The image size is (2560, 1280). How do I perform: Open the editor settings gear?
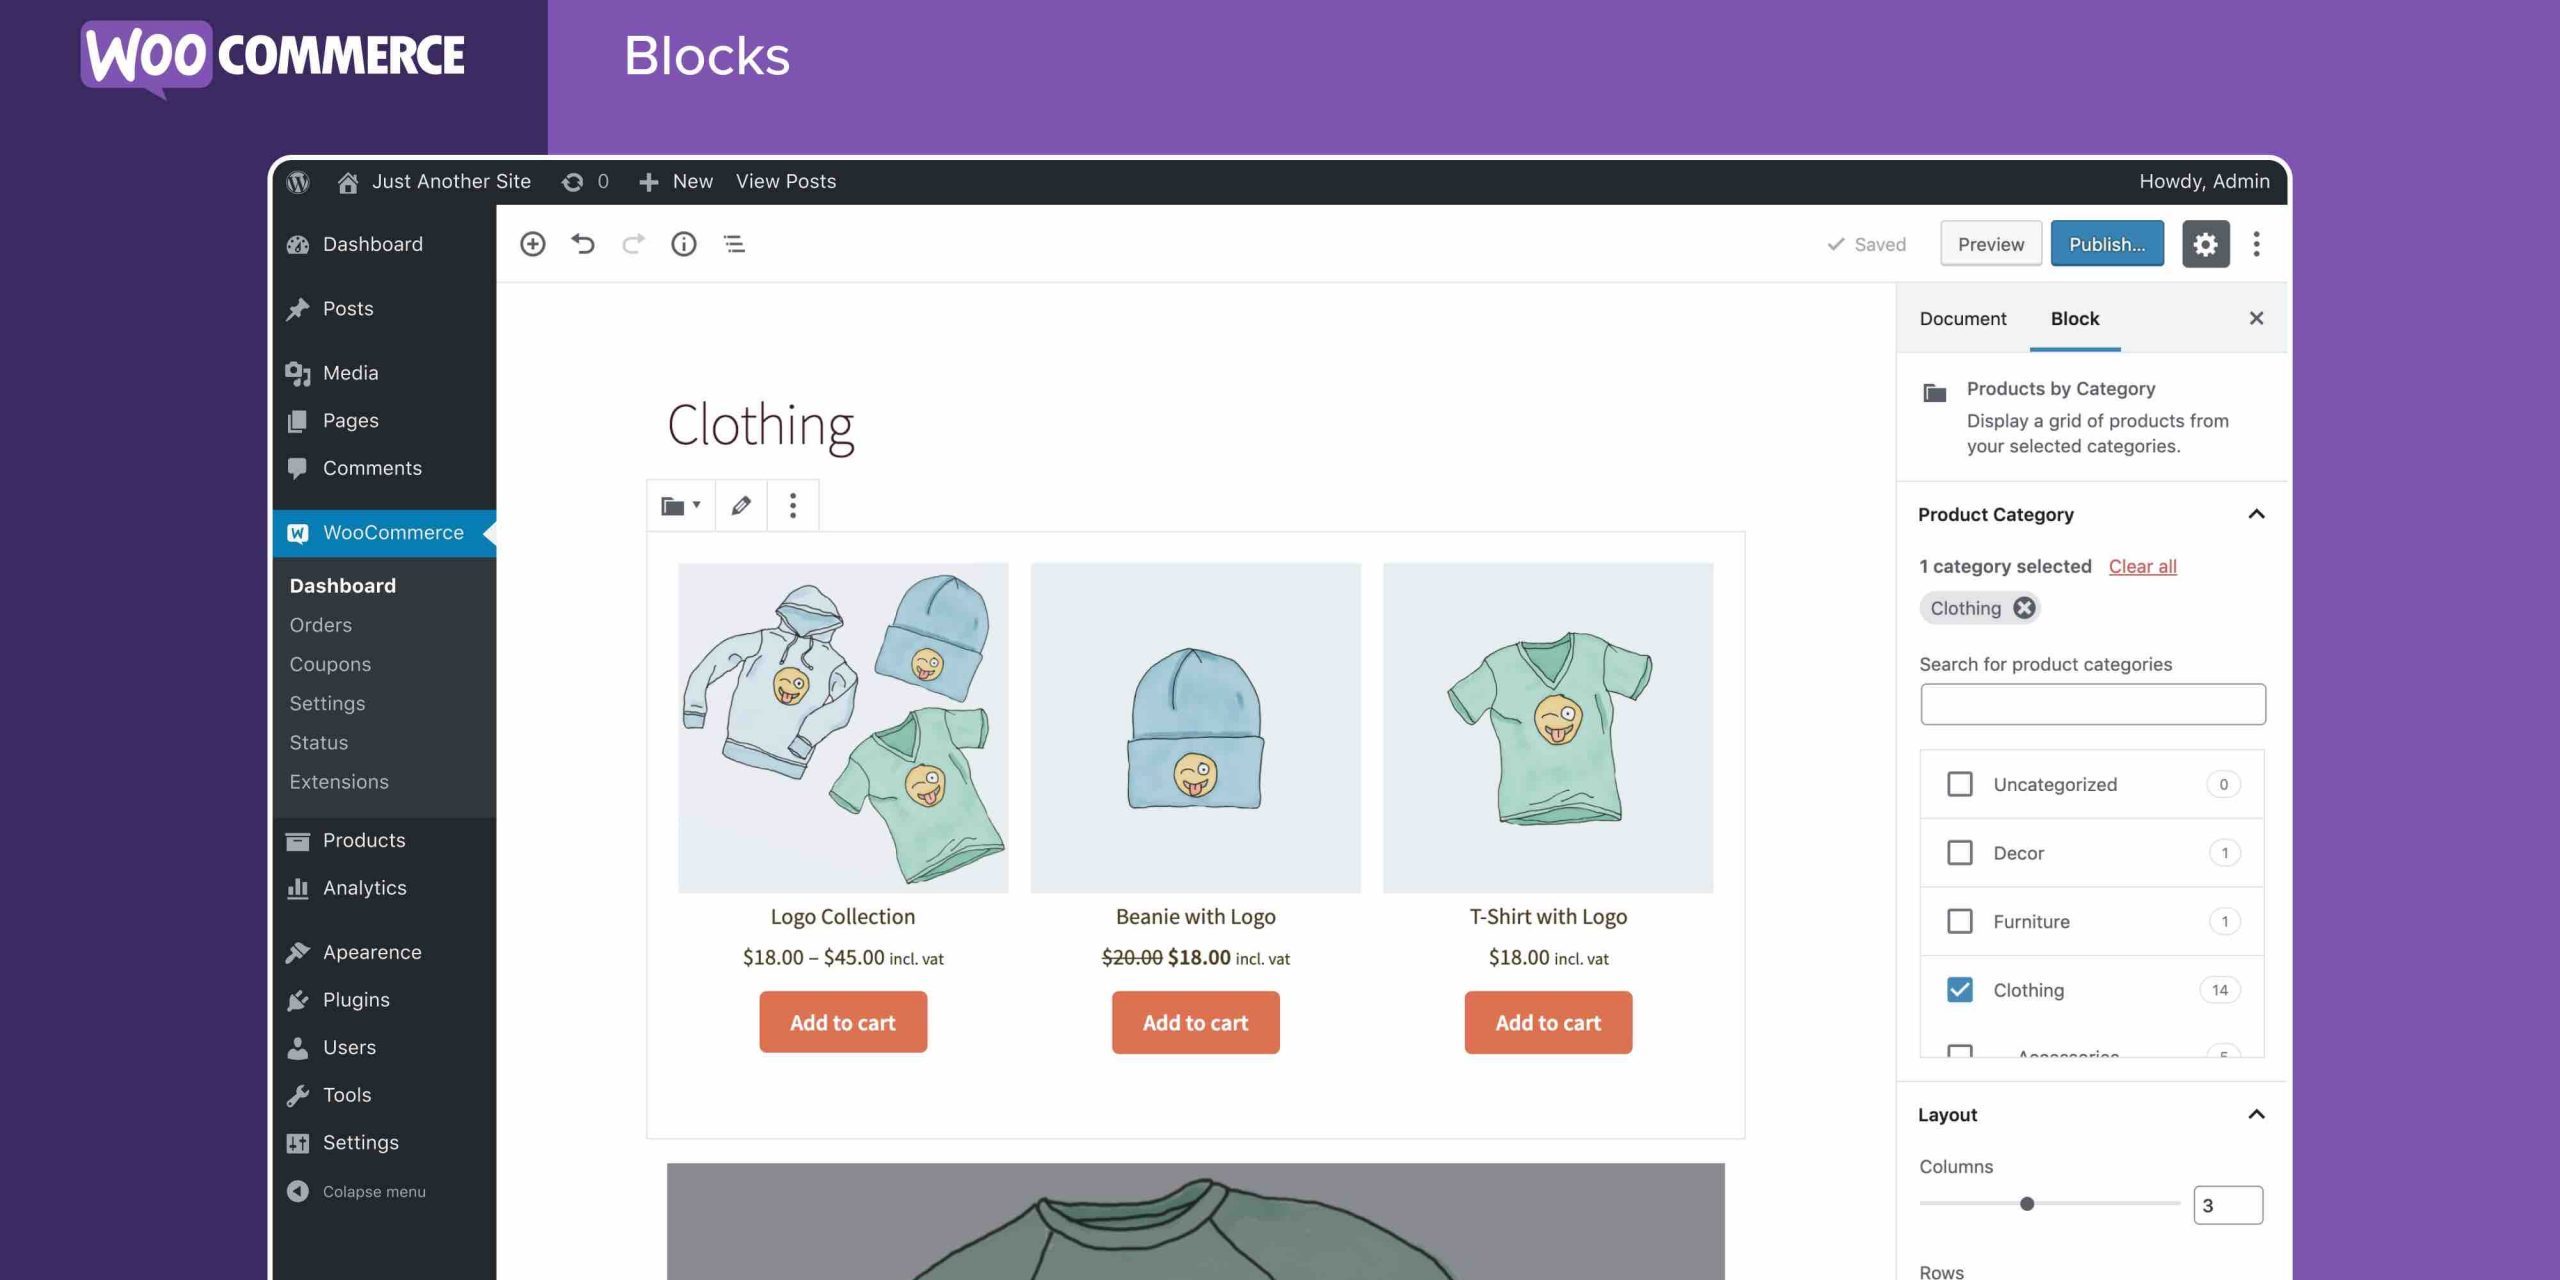pyautogui.click(x=2205, y=243)
